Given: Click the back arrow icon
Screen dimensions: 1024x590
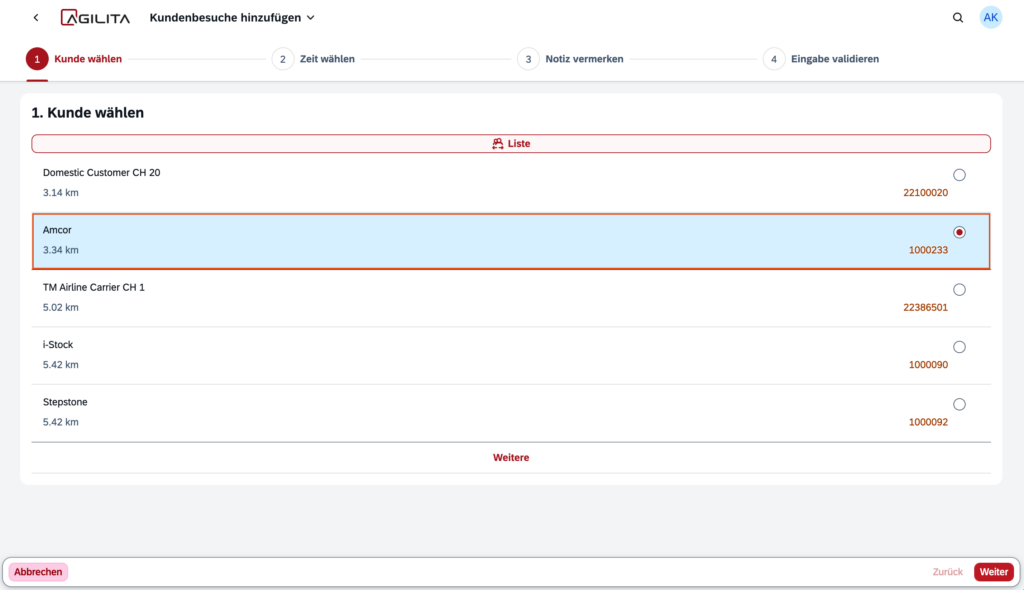Looking at the screenshot, I should 36,18.
